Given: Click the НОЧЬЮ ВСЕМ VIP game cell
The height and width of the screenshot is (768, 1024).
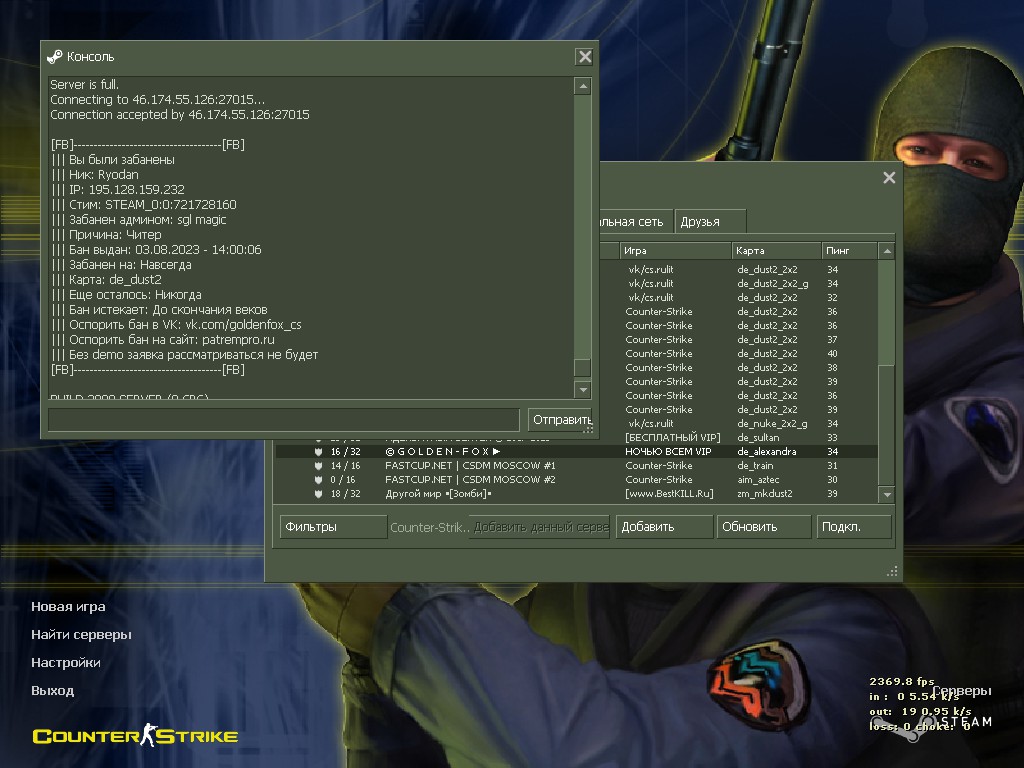Looking at the screenshot, I should tap(668, 452).
